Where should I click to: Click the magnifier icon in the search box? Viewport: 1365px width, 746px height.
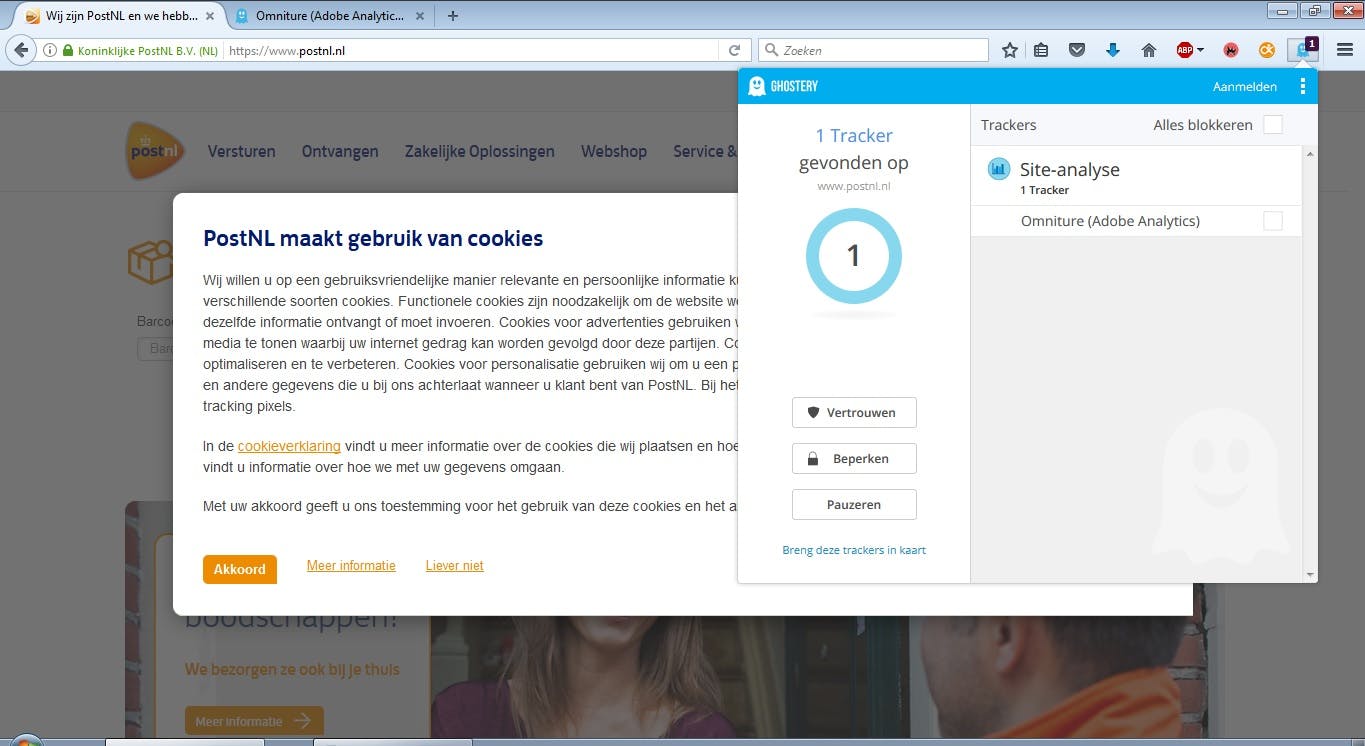coord(771,50)
